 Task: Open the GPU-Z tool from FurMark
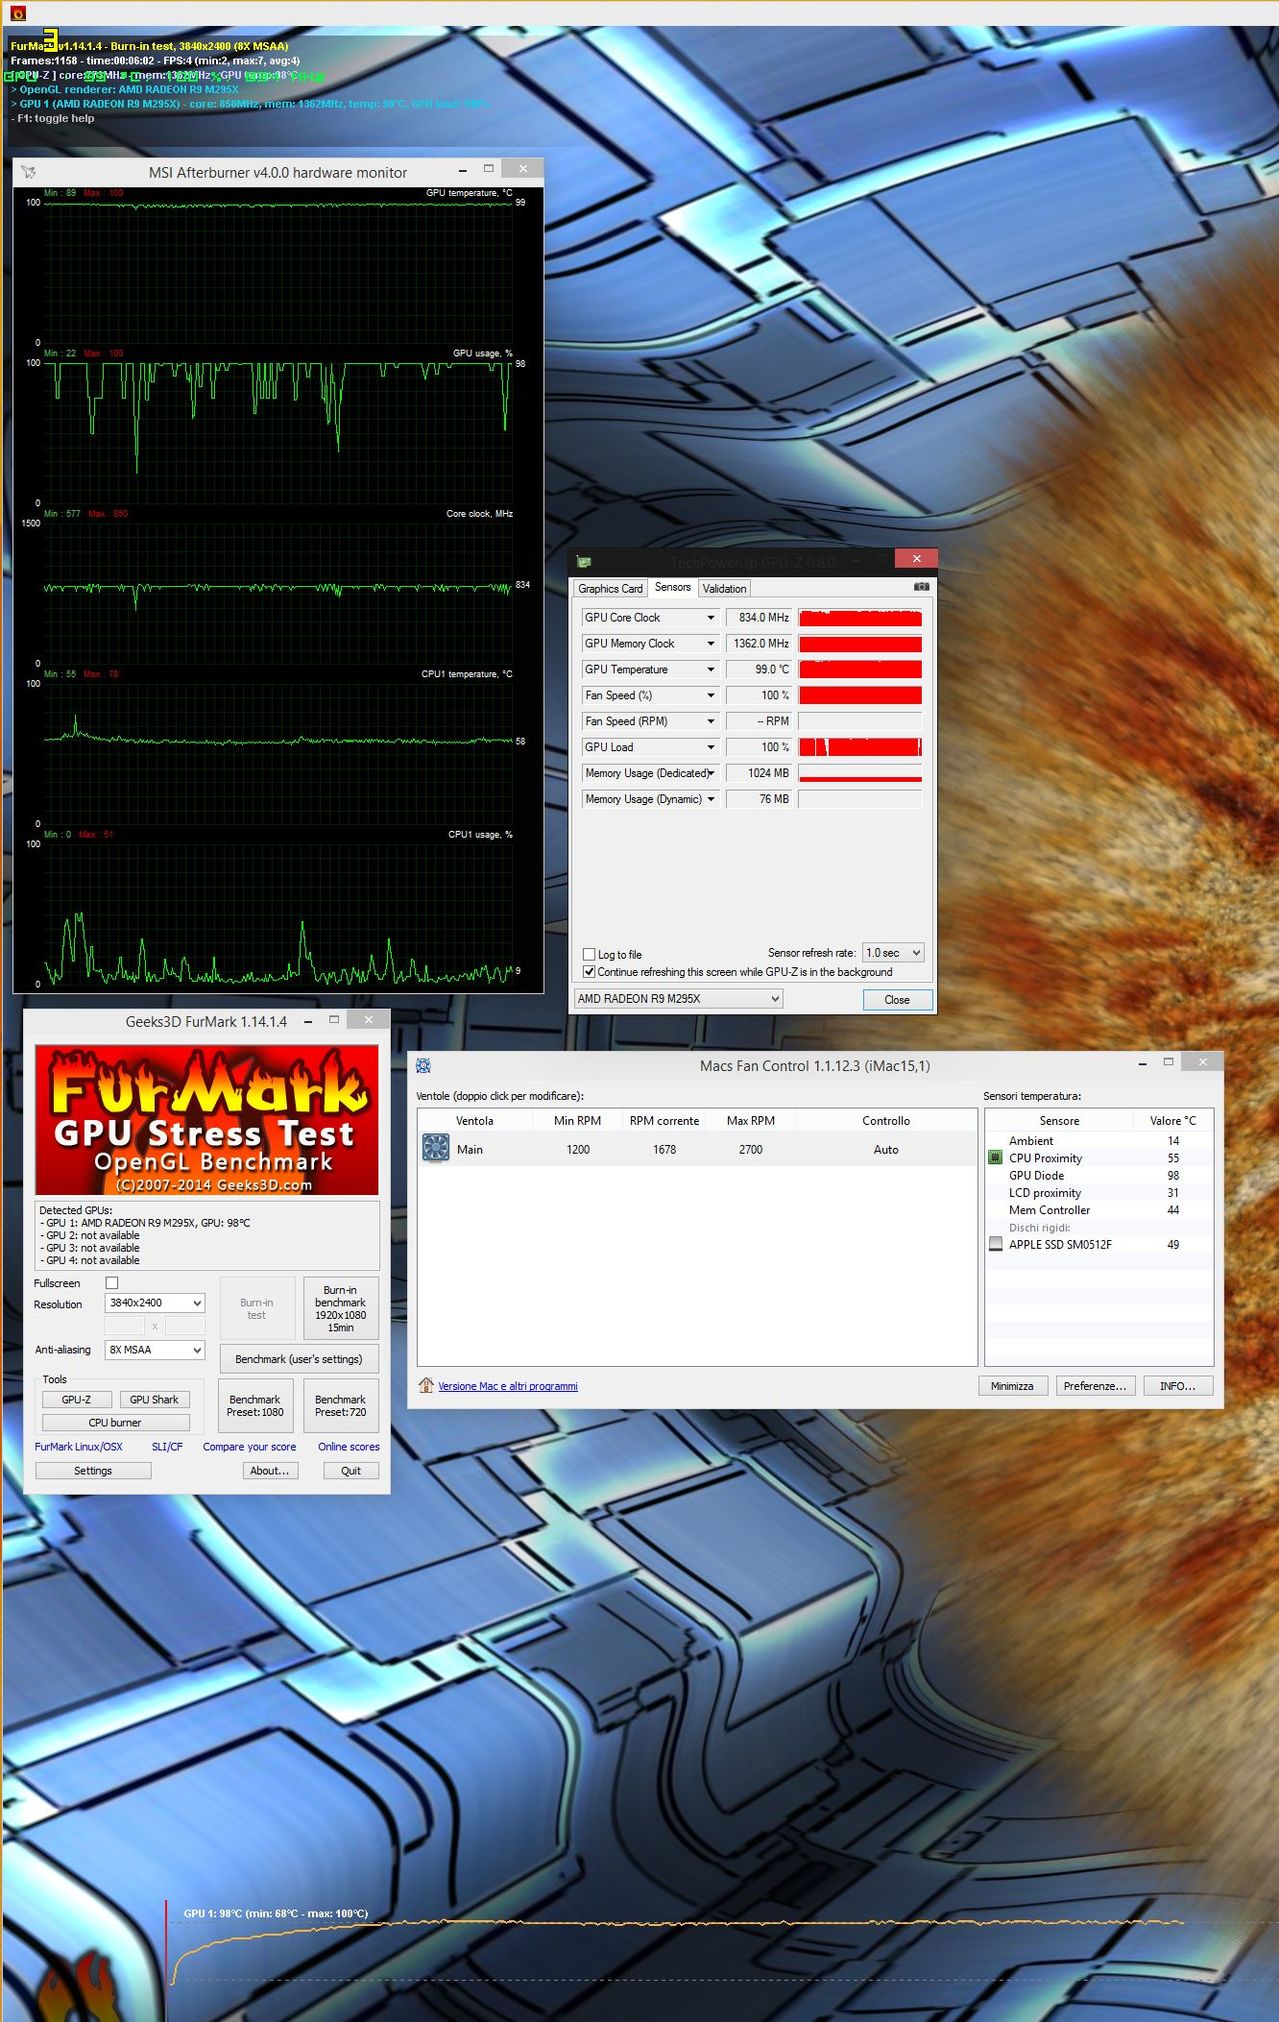[76, 1400]
